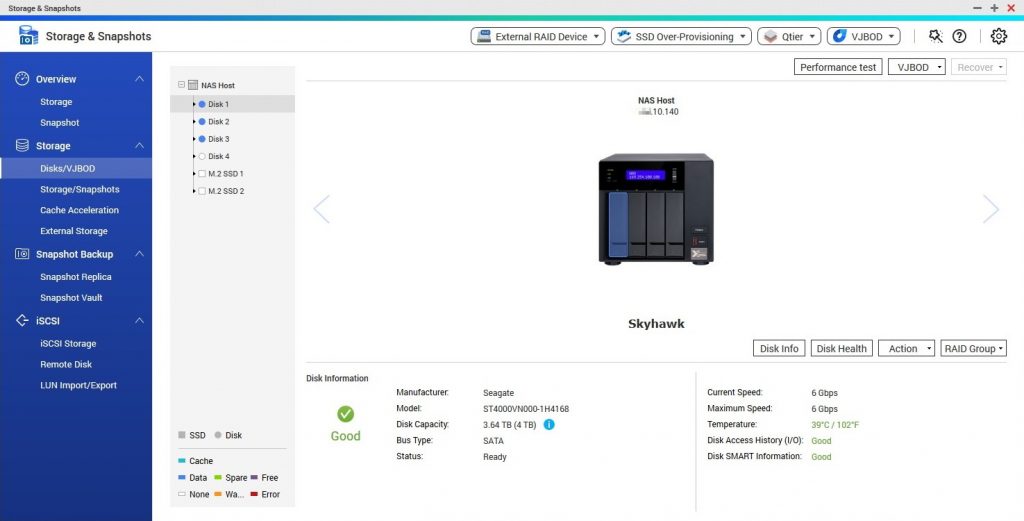Image resolution: width=1024 pixels, height=521 pixels.
Task: Click the Storage & Snapshots app logo icon
Action: [x=28, y=35]
